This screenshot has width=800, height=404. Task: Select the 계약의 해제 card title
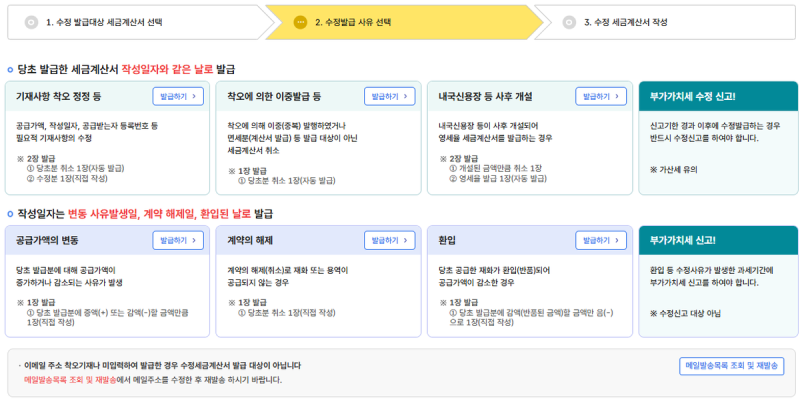coord(251,240)
